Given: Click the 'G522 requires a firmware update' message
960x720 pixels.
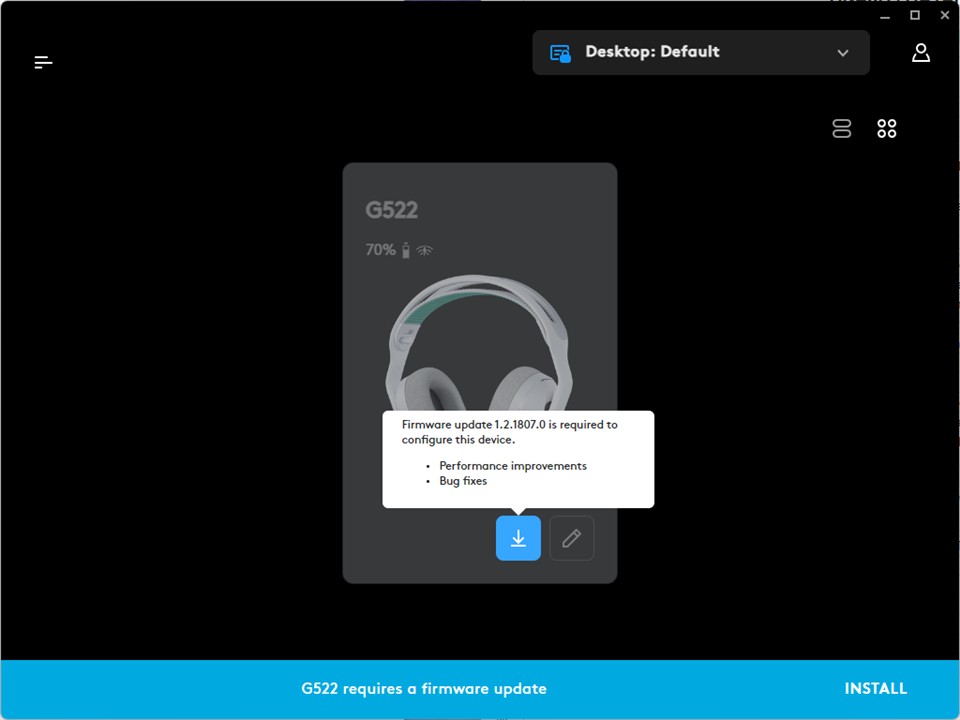Looking at the screenshot, I should (x=424, y=689).
